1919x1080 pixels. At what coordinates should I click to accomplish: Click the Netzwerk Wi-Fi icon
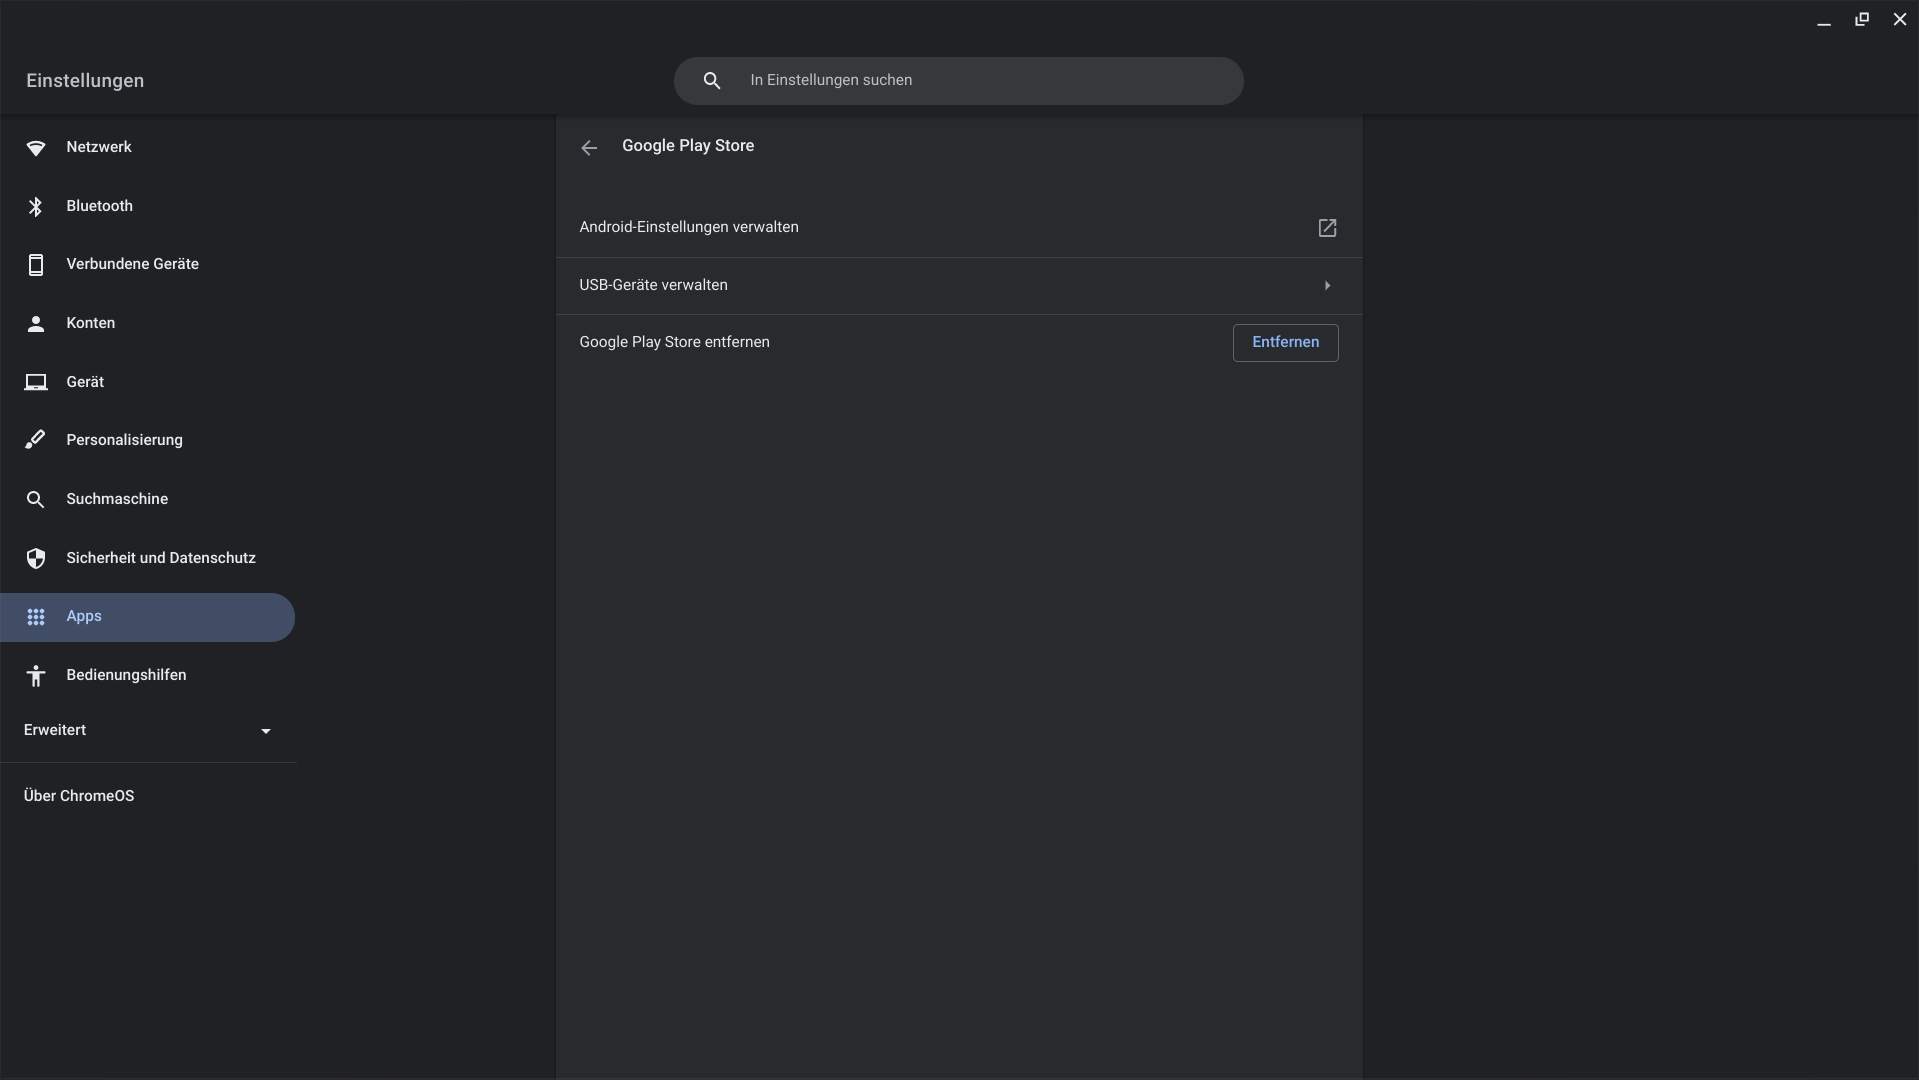[x=36, y=148]
